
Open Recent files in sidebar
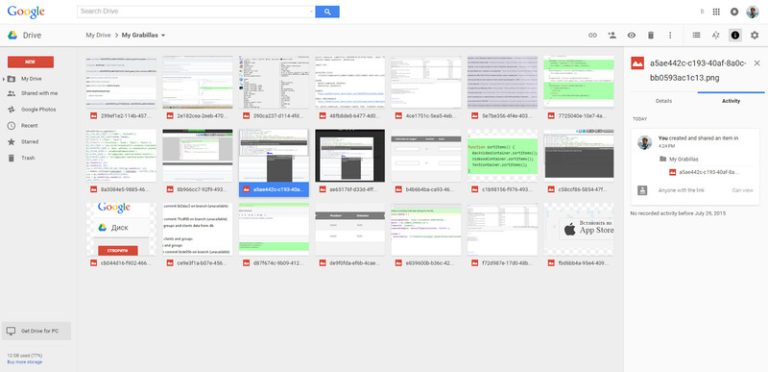[x=29, y=125]
